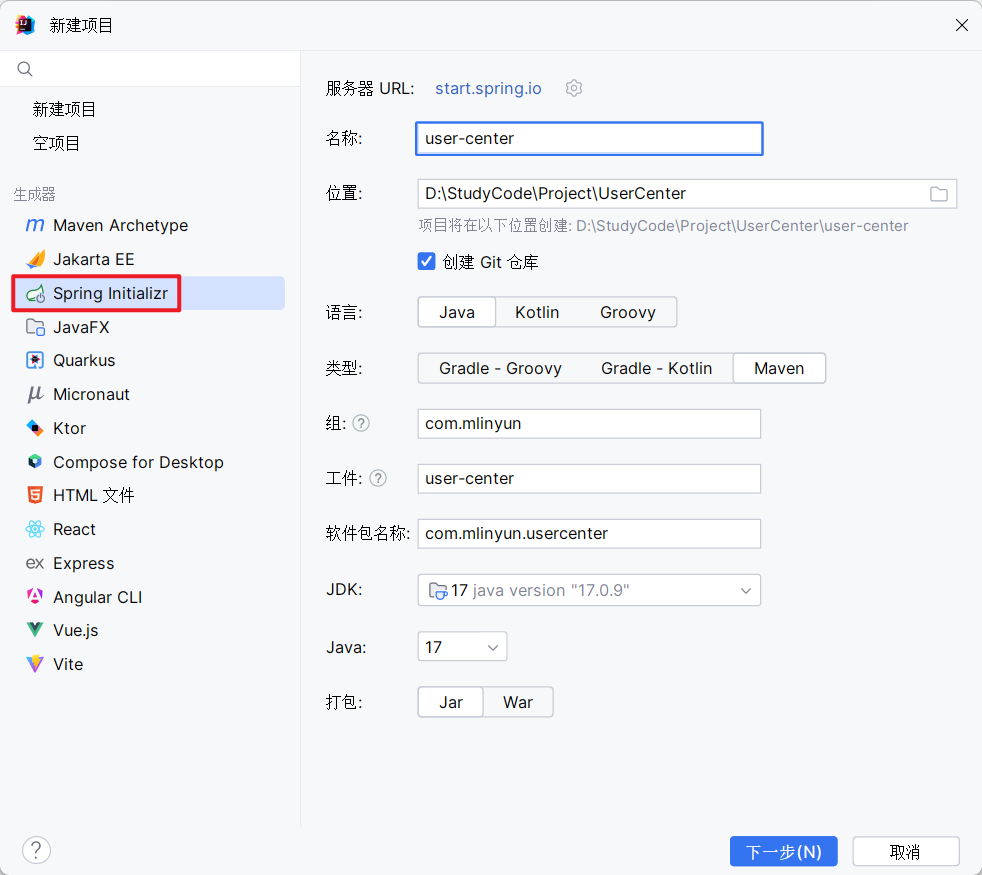Select Compose for Desktop generator
This screenshot has width=982, height=875.
coord(138,462)
